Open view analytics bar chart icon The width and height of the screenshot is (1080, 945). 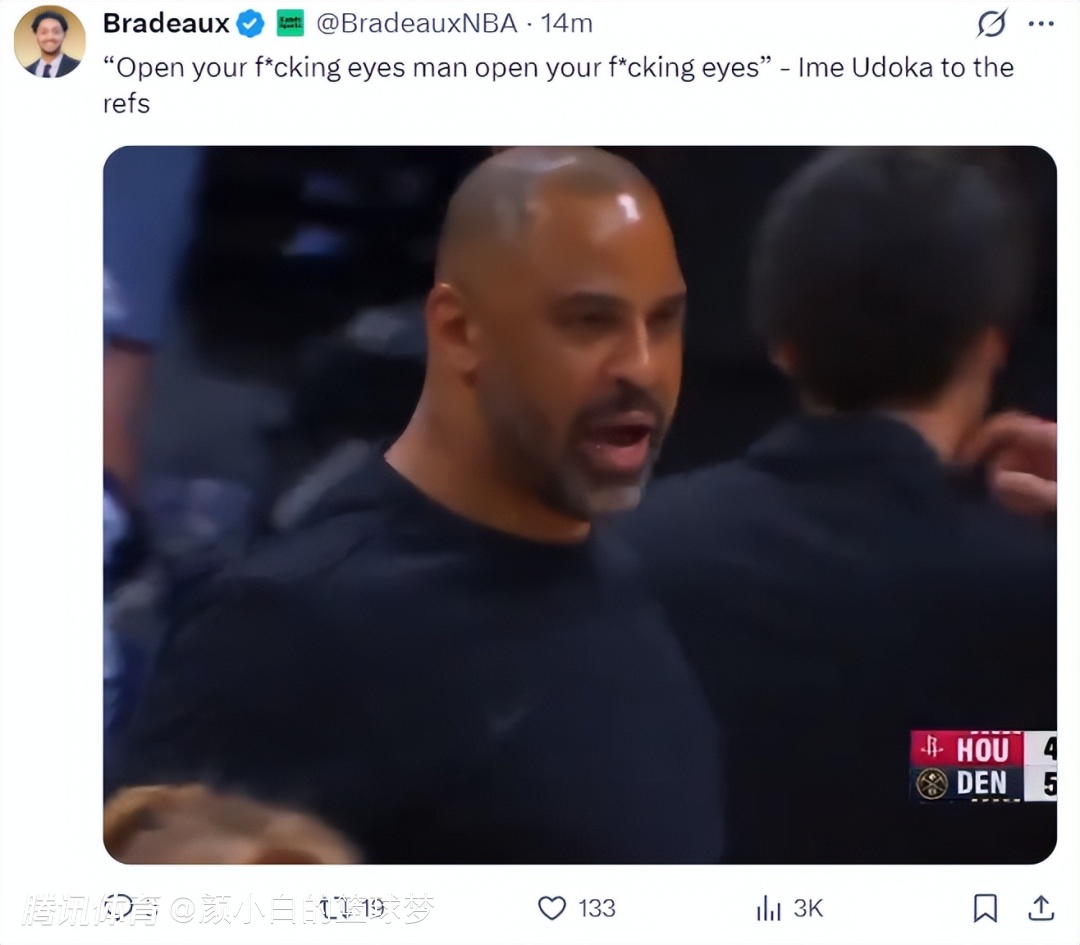768,908
